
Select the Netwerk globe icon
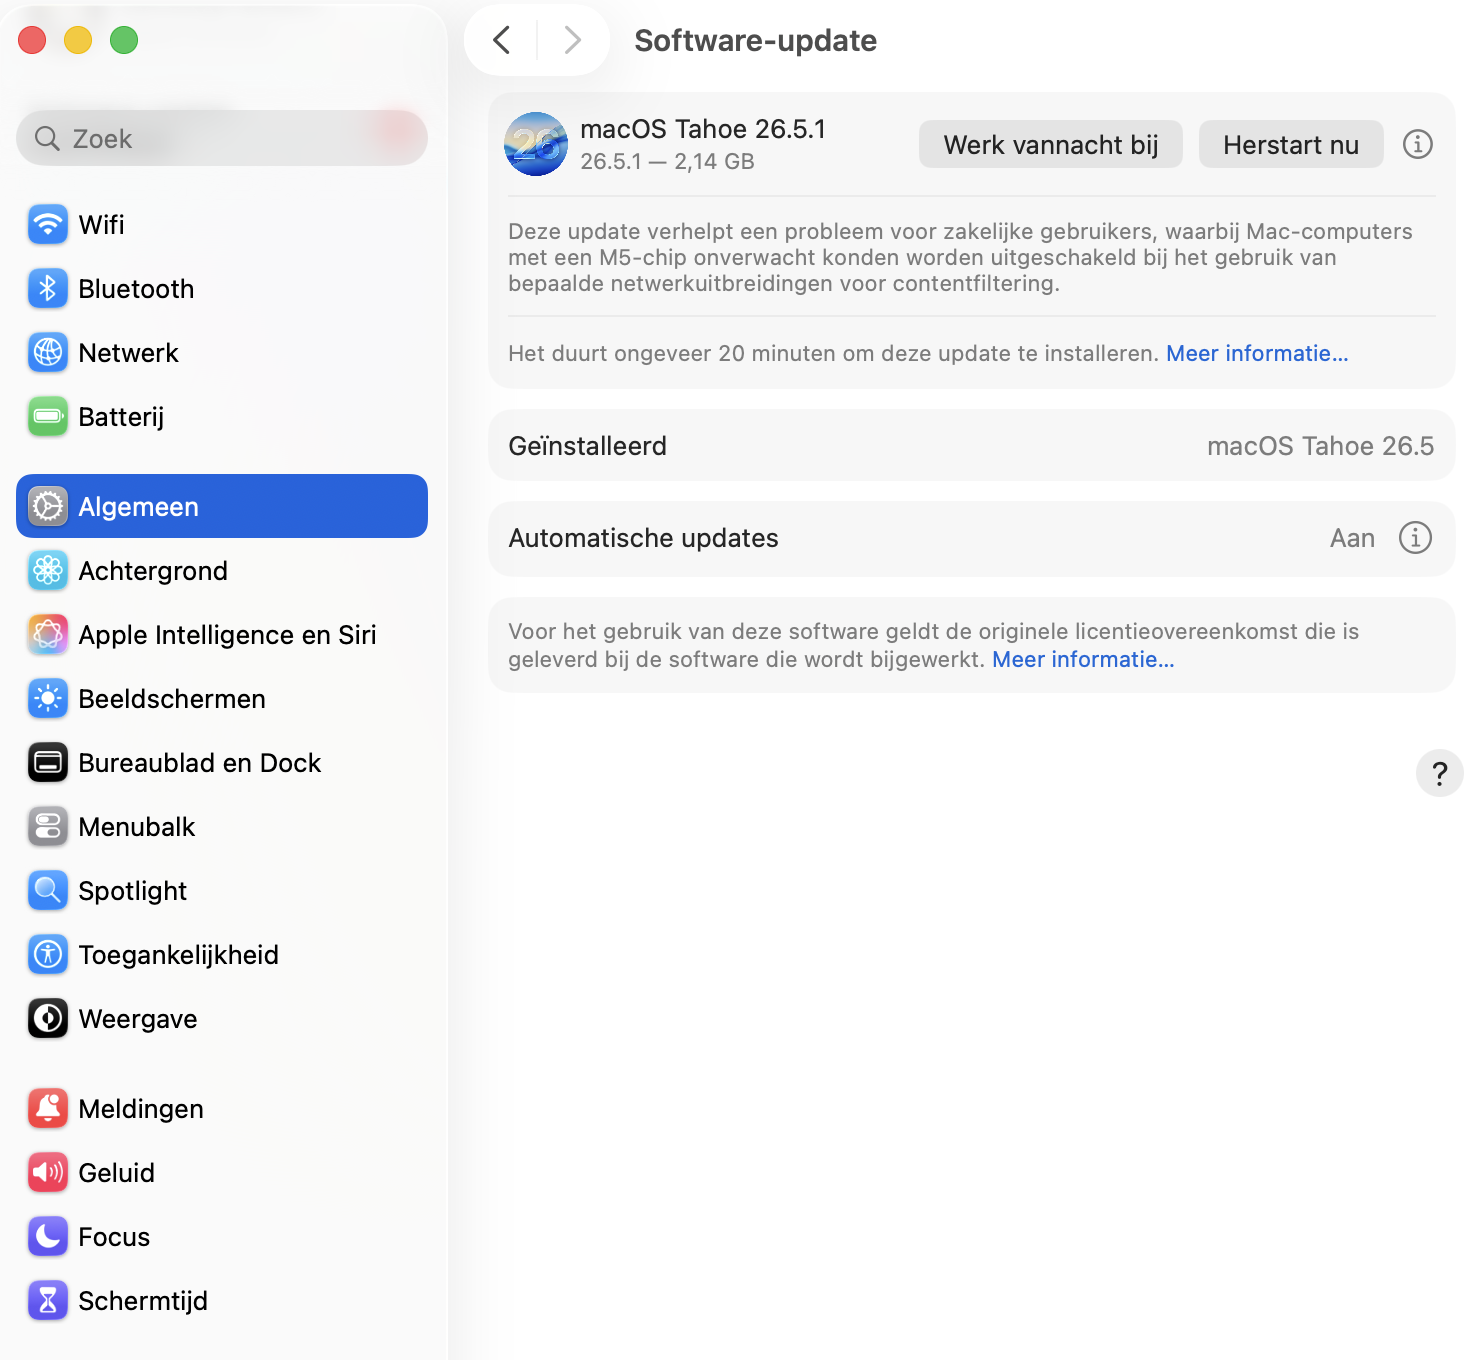click(48, 352)
